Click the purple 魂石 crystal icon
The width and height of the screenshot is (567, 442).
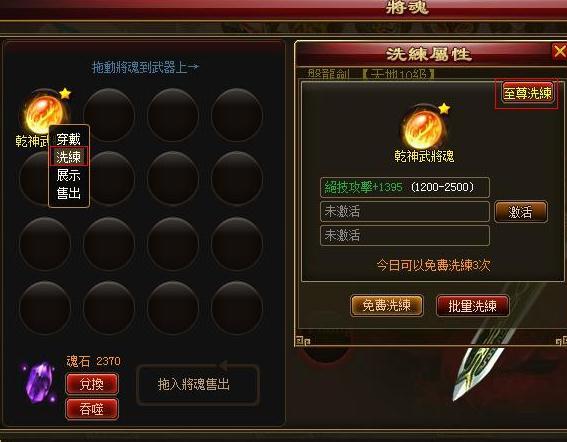click(x=39, y=383)
